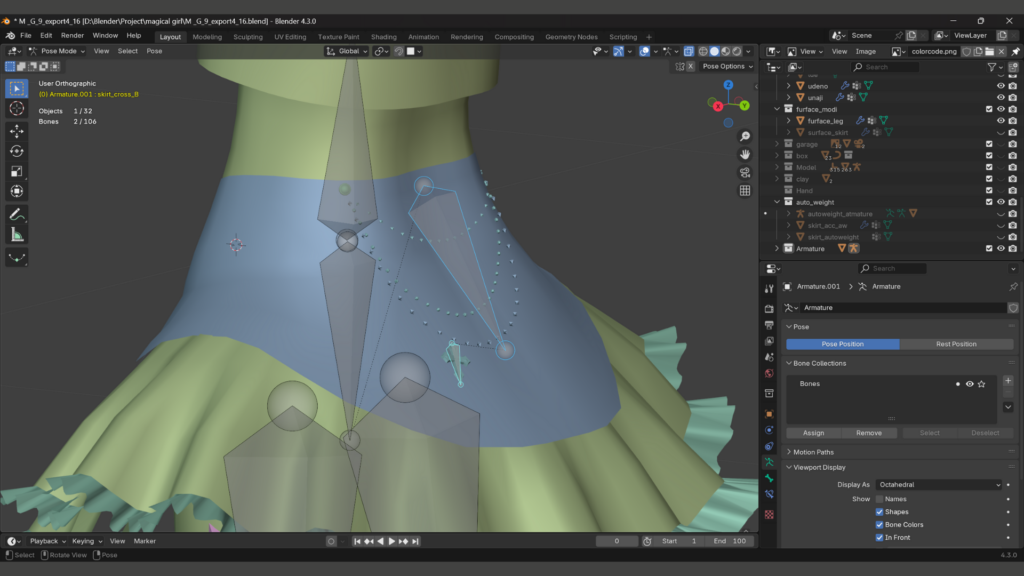Uncheck the Bone Colors checkbox

(880, 525)
